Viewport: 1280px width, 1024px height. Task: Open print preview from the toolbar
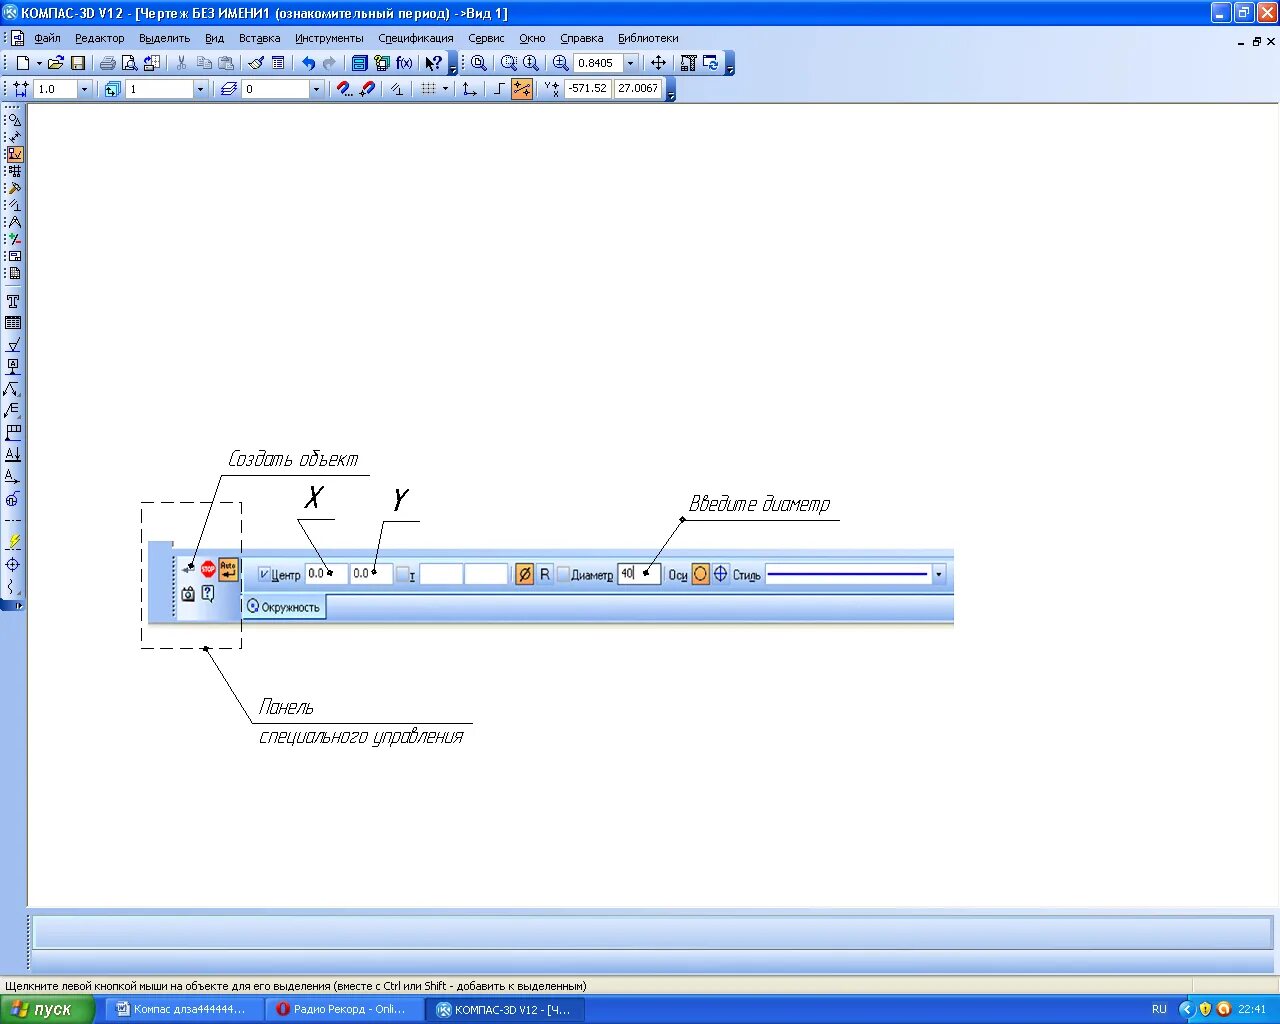point(129,63)
